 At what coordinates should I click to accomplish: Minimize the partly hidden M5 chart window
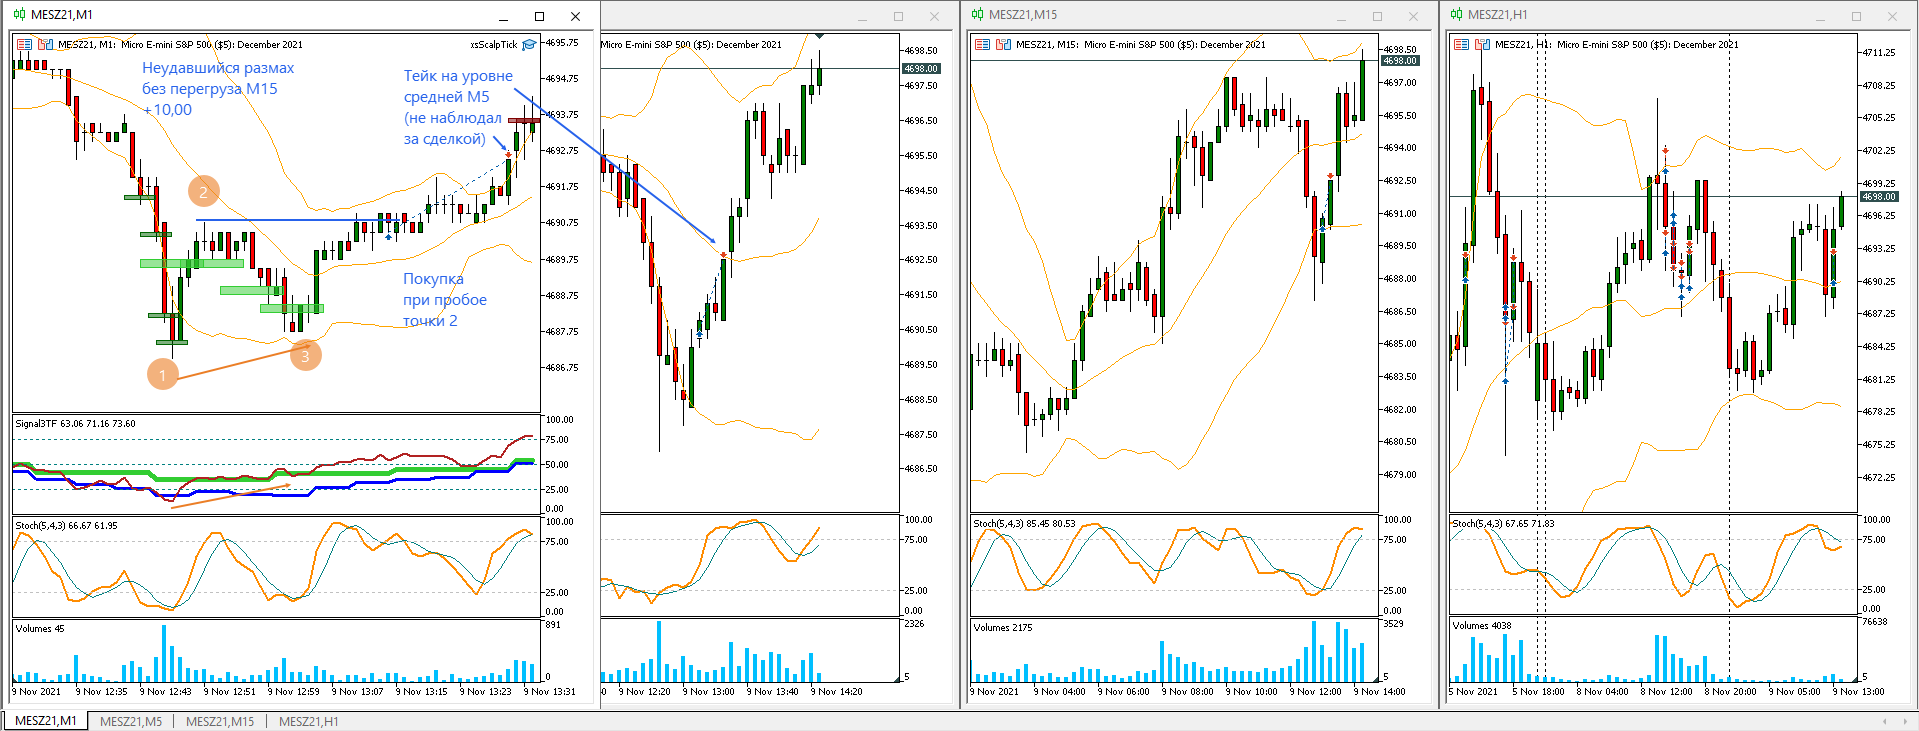863,16
